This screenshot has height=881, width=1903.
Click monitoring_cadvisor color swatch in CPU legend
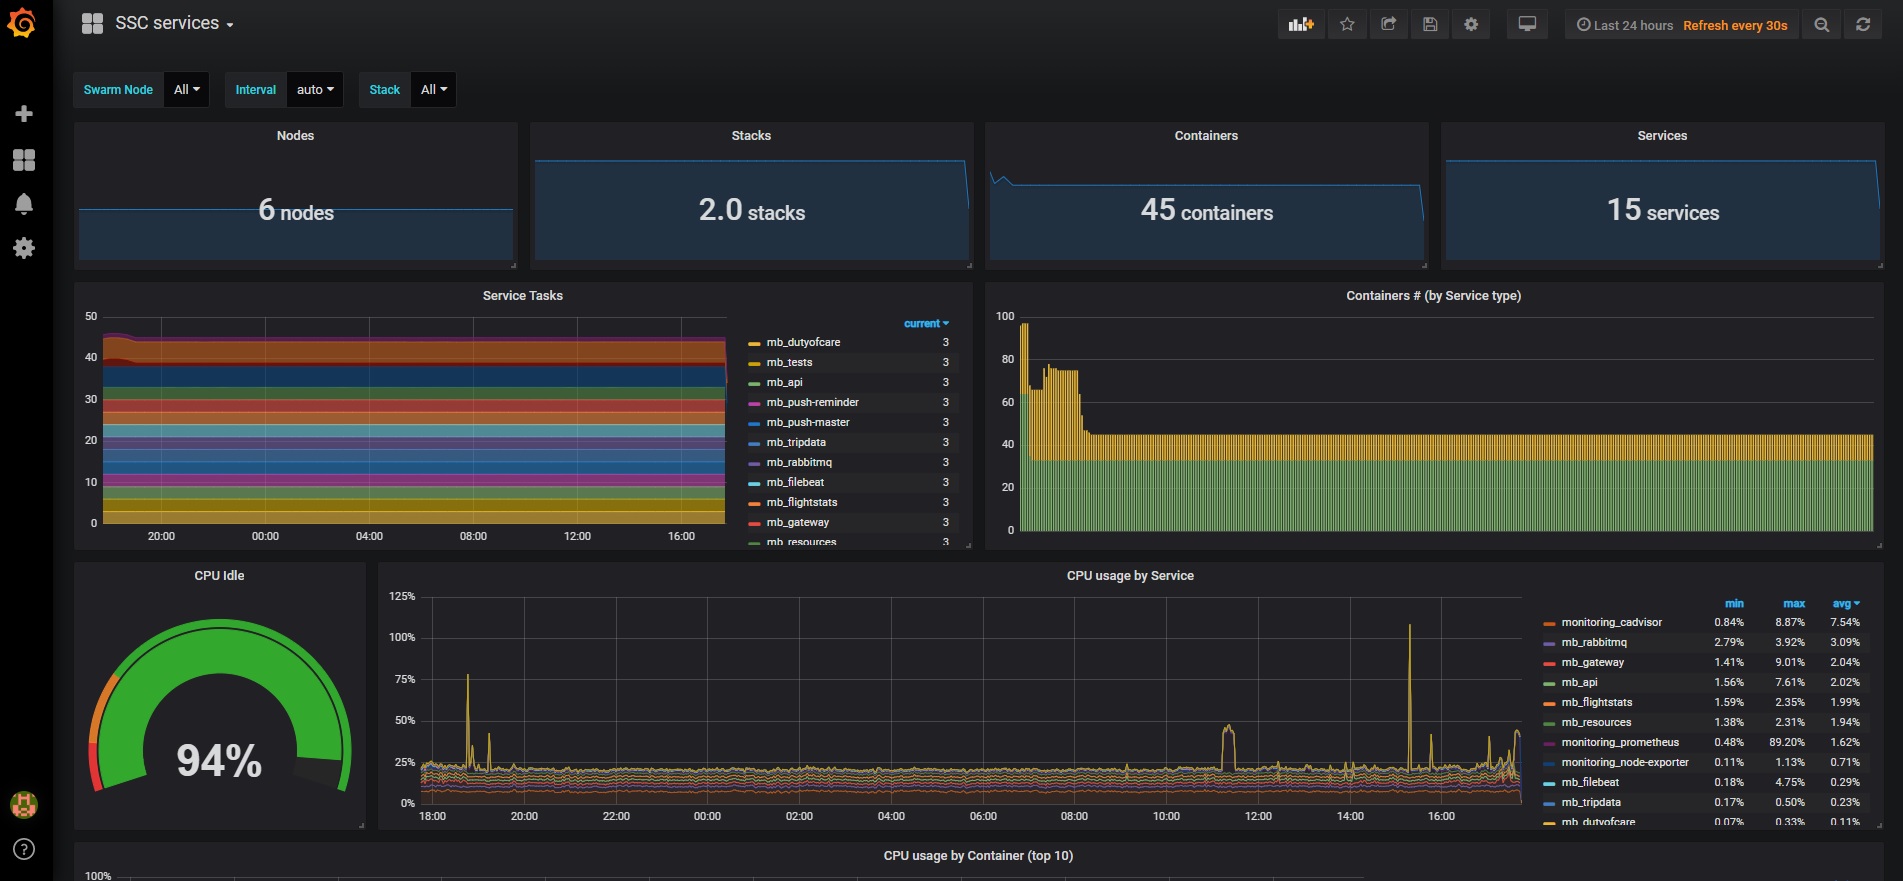click(1549, 623)
